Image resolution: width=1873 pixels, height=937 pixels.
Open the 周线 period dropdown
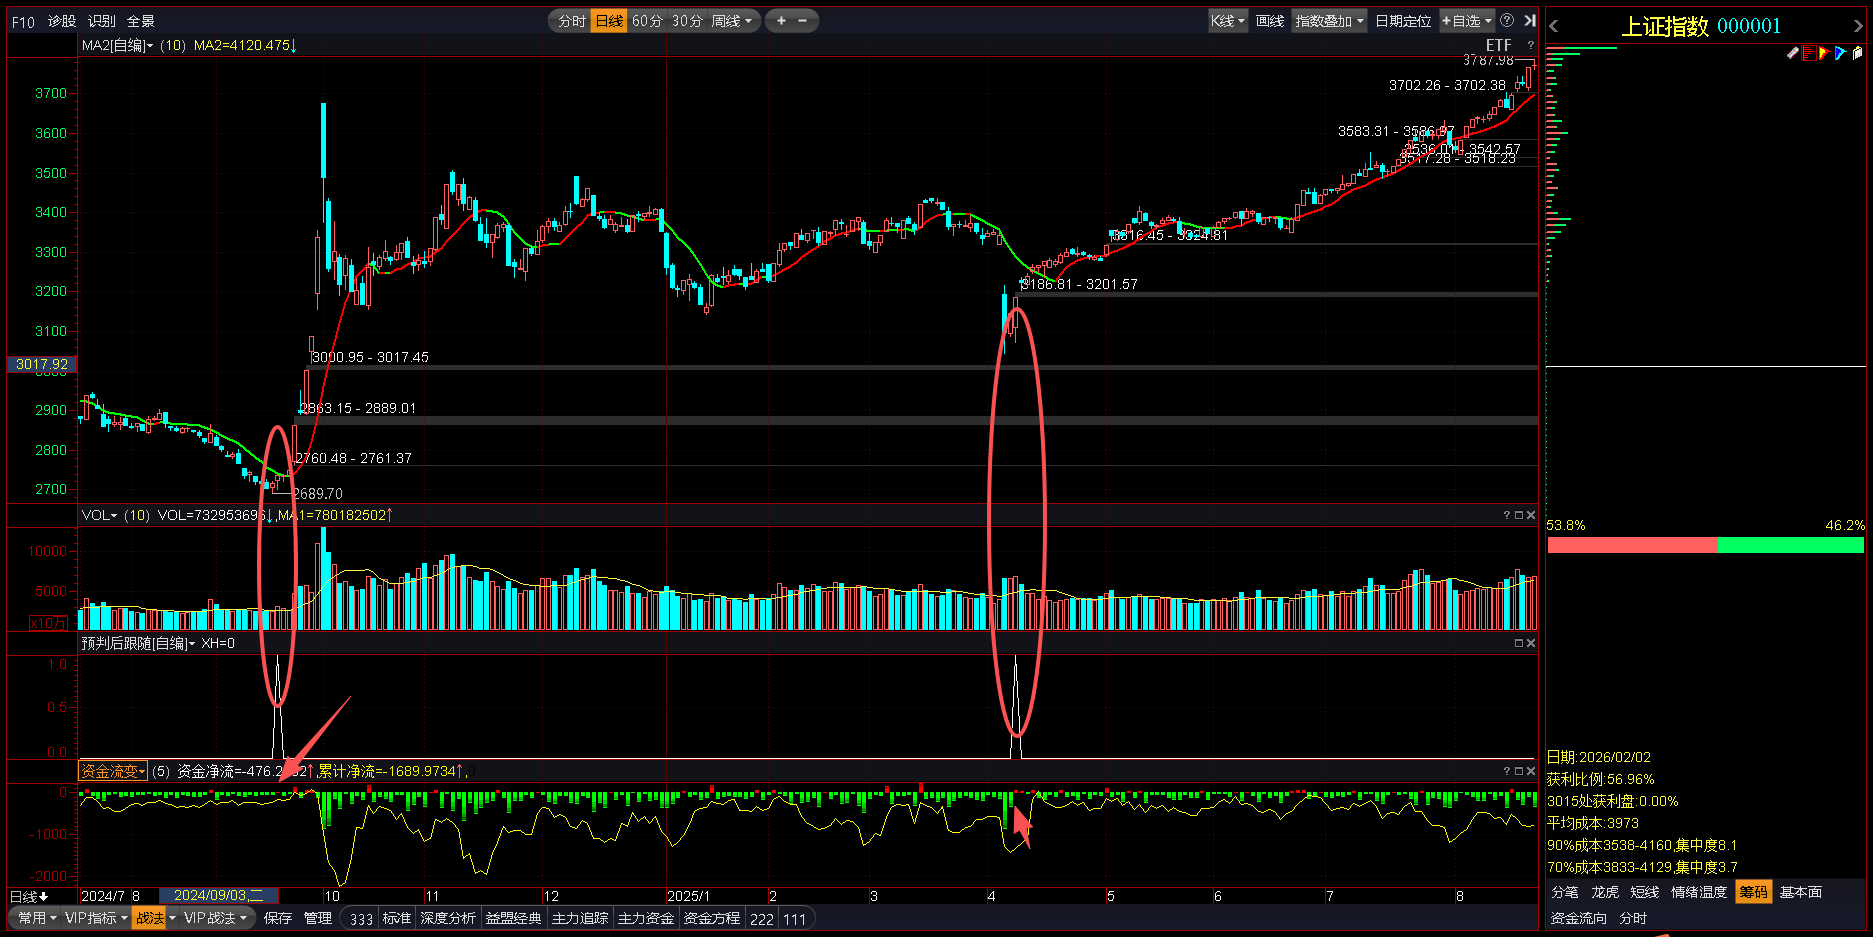[x=732, y=21]
